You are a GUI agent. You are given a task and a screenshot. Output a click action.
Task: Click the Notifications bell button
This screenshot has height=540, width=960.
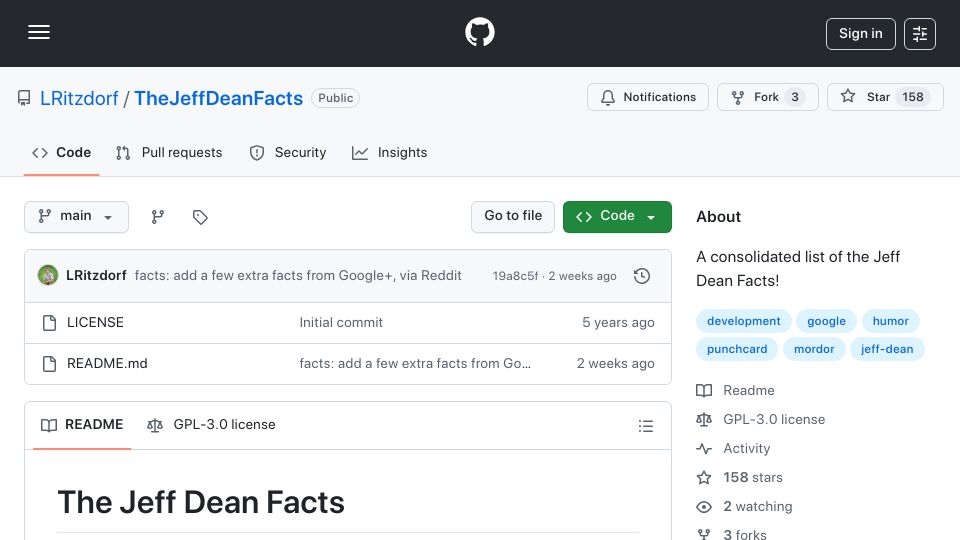click(648, 97)
